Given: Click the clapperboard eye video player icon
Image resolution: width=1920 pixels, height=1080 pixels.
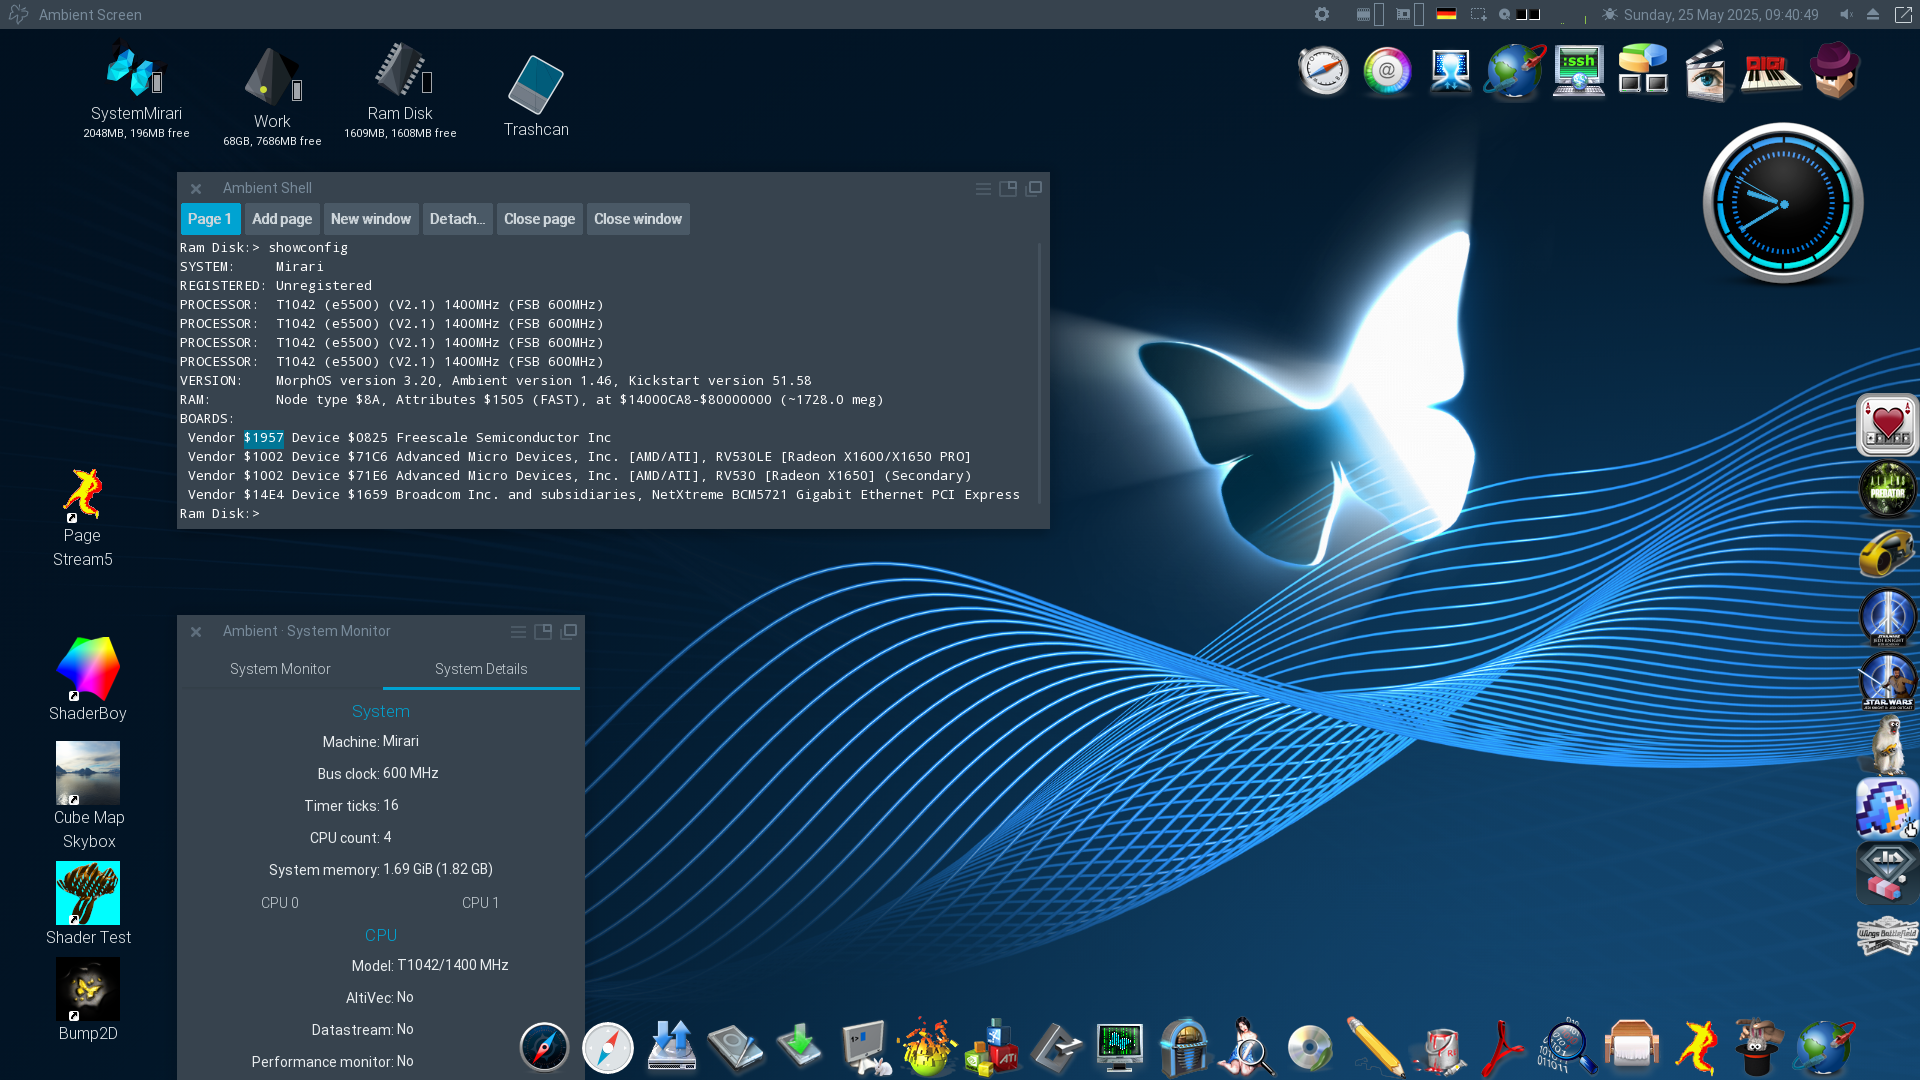Looking at the screenshot, I should (1706, 71).
